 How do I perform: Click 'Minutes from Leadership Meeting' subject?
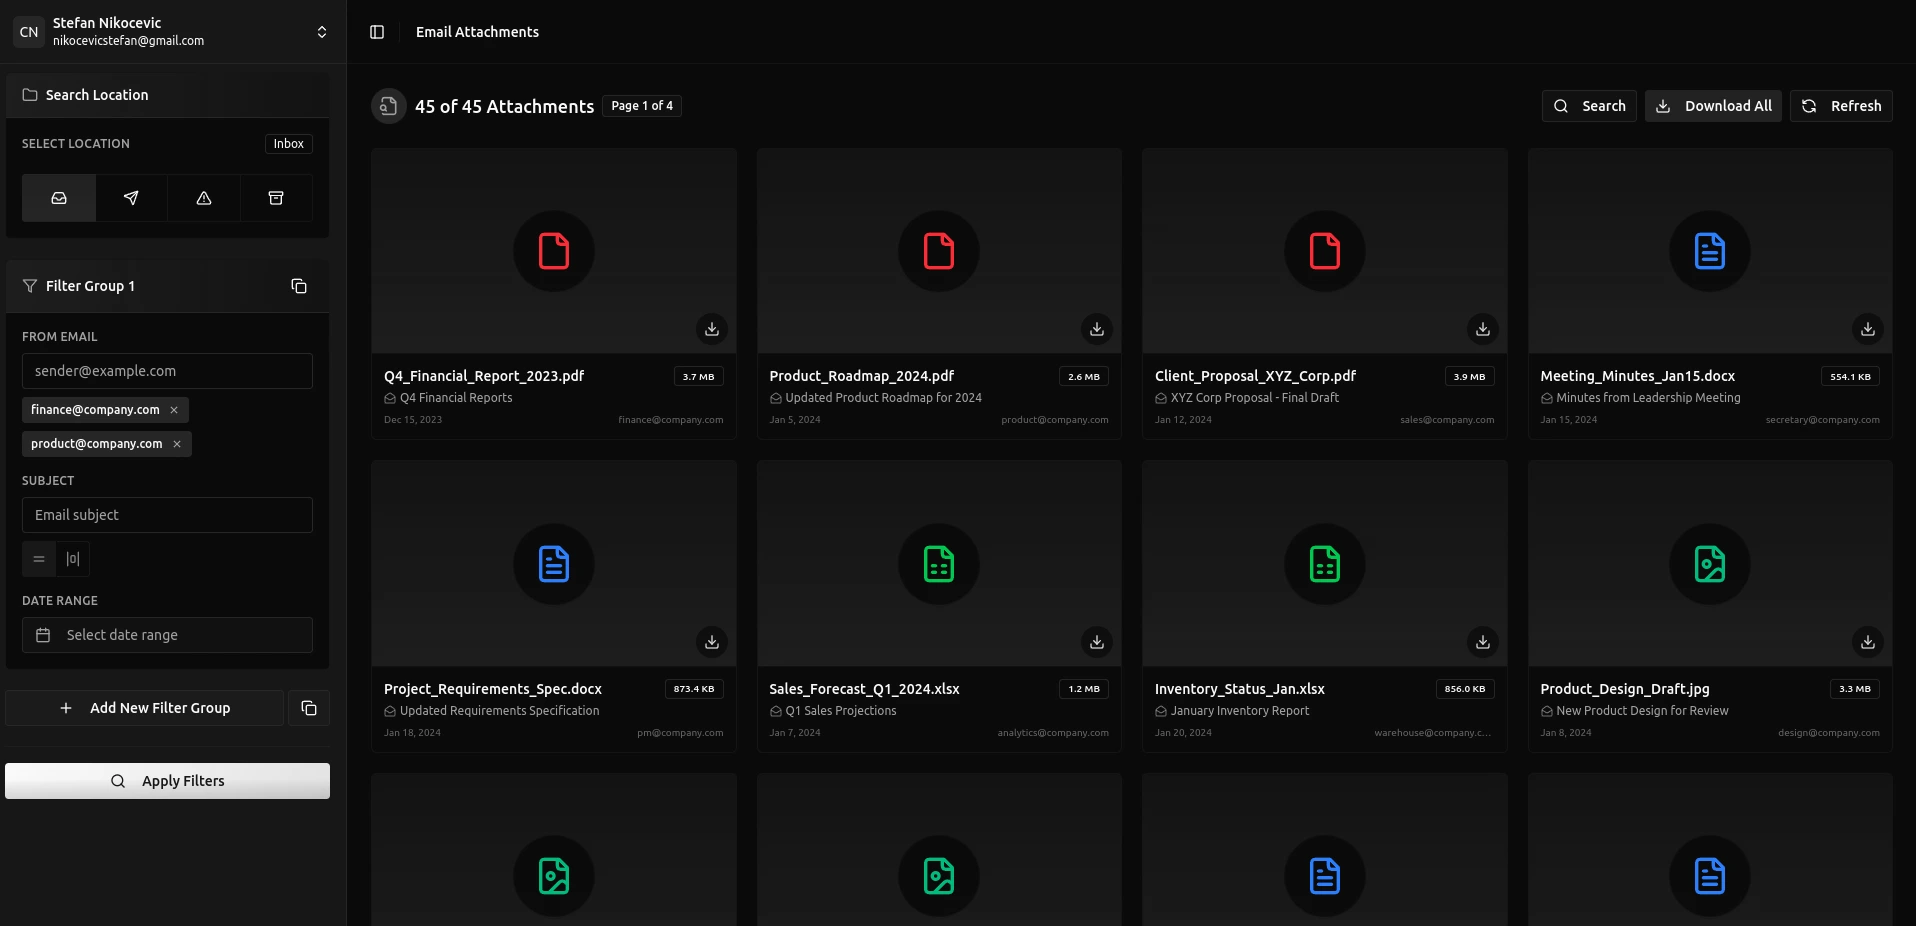(x=1648, y=398)
